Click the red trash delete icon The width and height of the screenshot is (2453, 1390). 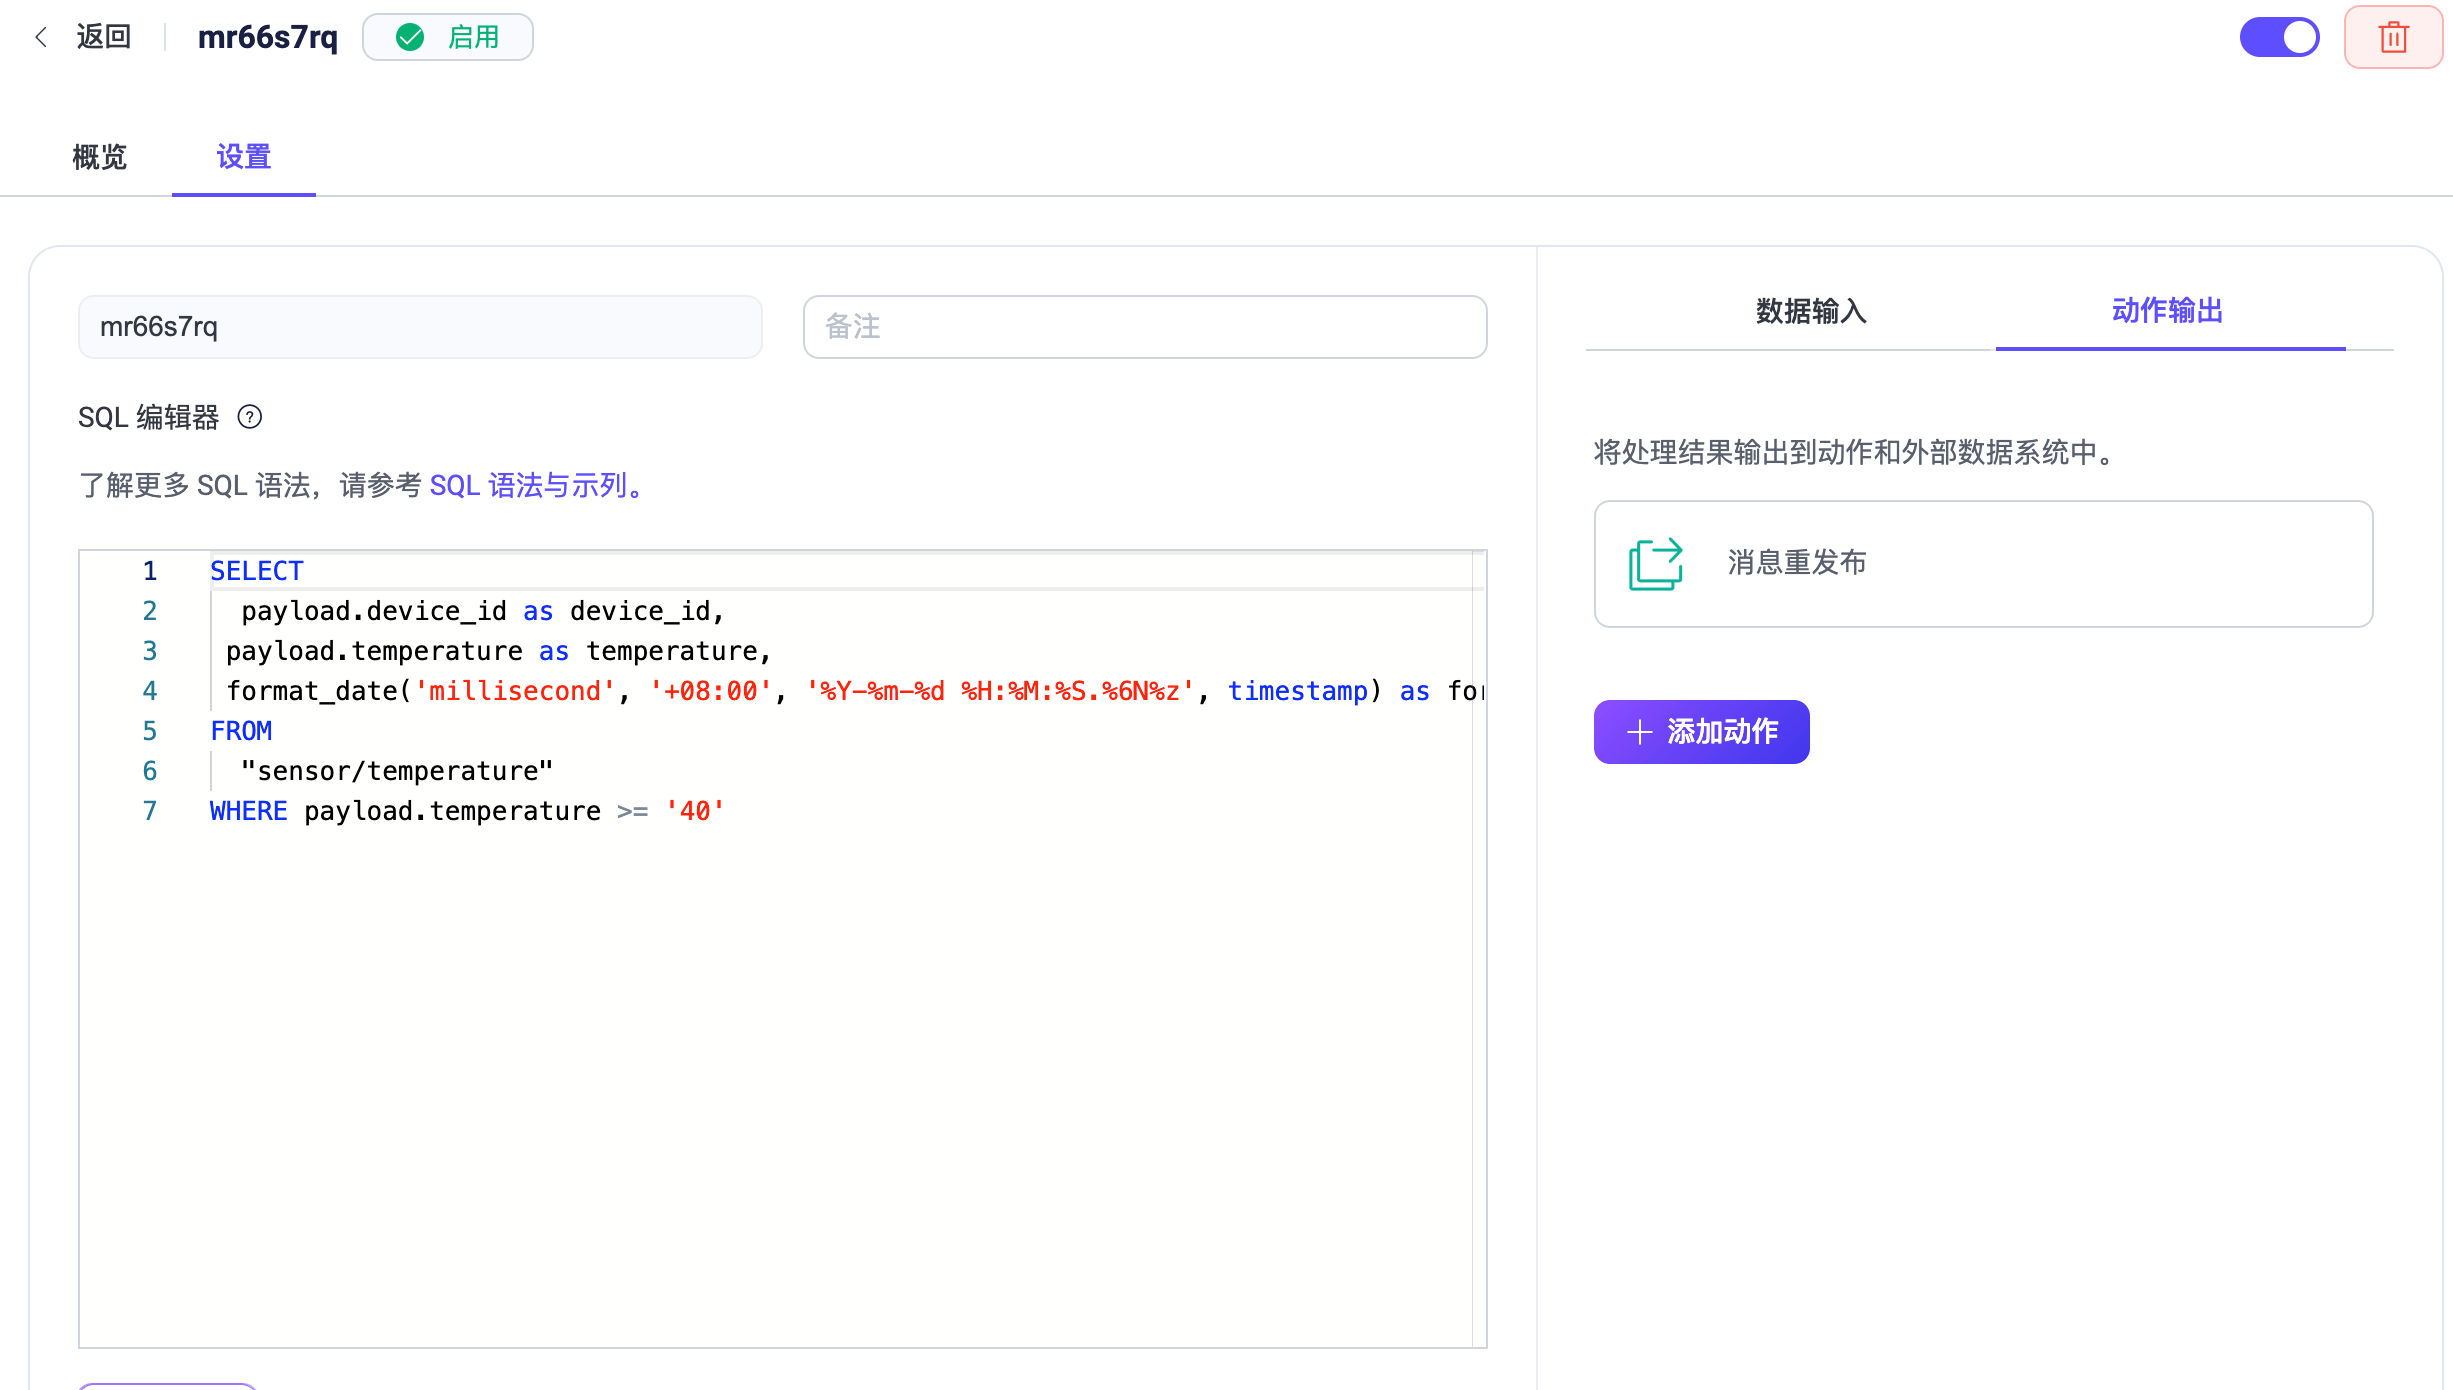(2393, 38)
